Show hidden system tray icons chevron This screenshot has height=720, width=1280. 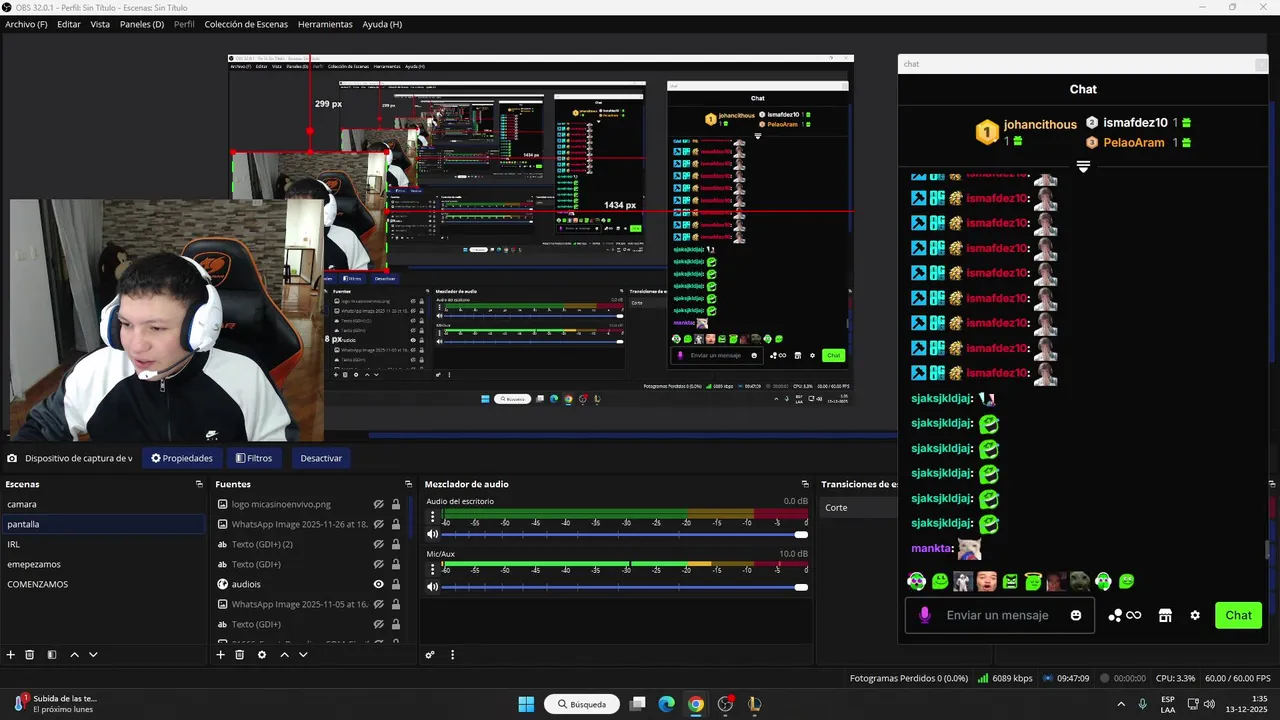click(x=1120, y=704)
